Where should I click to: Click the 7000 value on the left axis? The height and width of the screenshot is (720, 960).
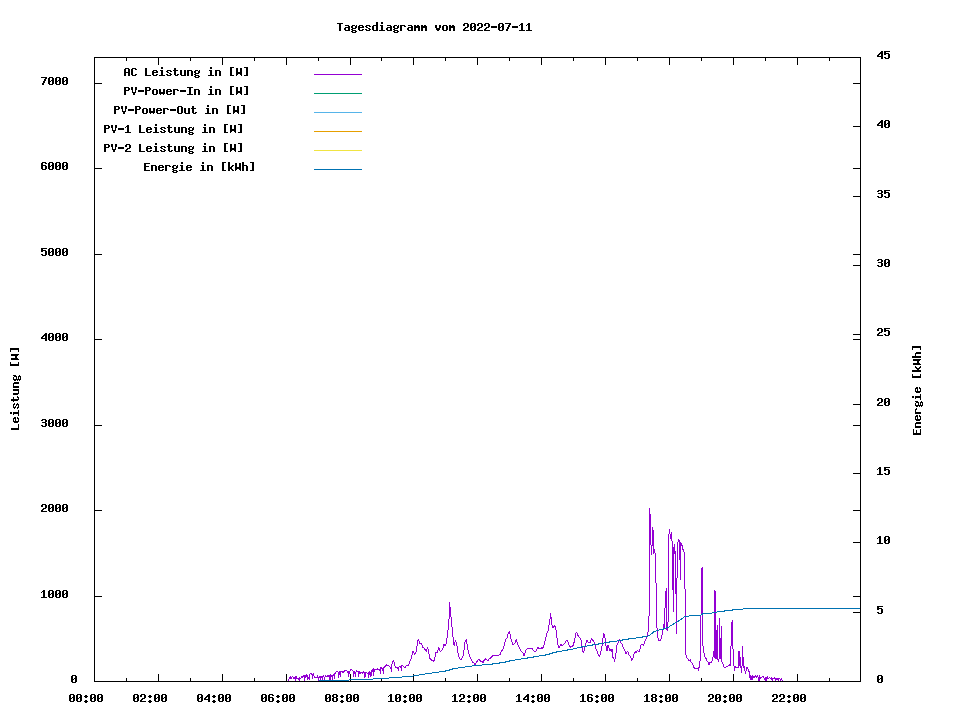[54, 81]
